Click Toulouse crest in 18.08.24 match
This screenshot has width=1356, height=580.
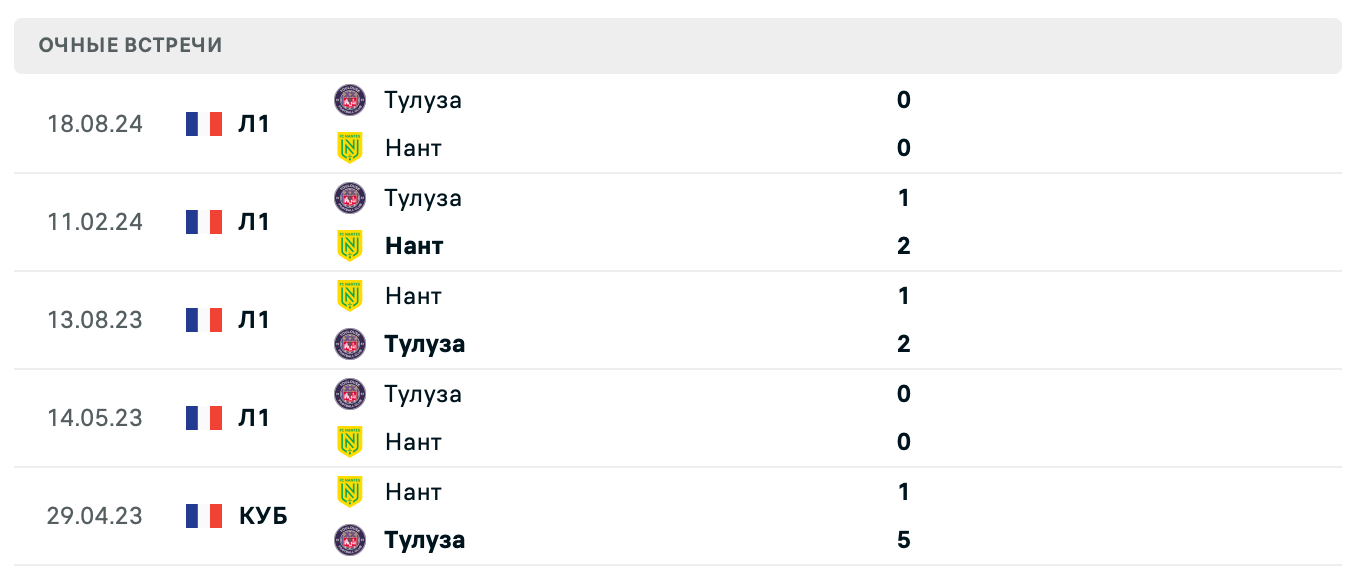[x=350, y=100]
